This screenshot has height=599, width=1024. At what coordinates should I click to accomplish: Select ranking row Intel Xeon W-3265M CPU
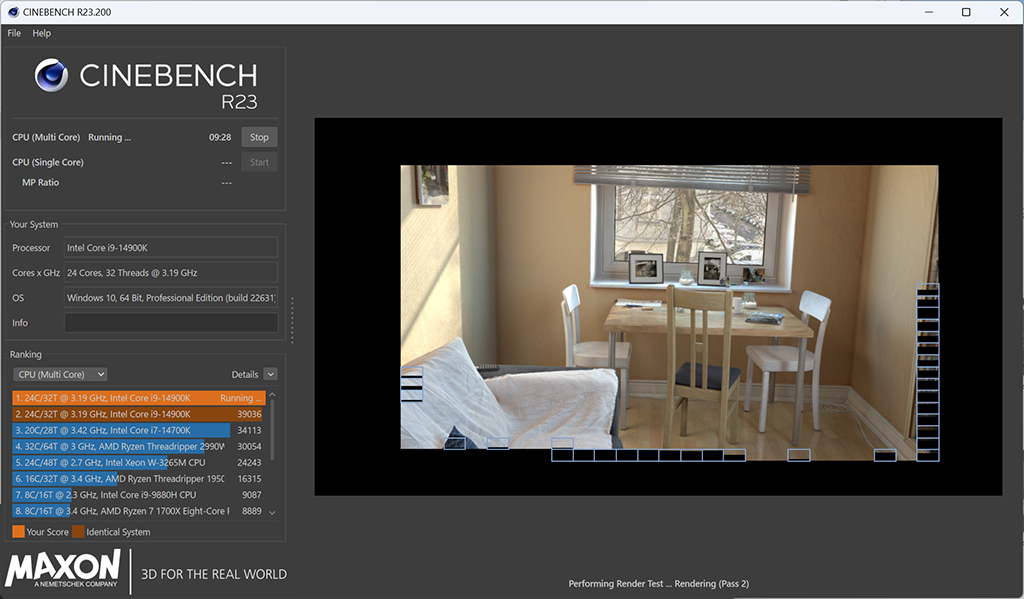click(x=138, y=462)
